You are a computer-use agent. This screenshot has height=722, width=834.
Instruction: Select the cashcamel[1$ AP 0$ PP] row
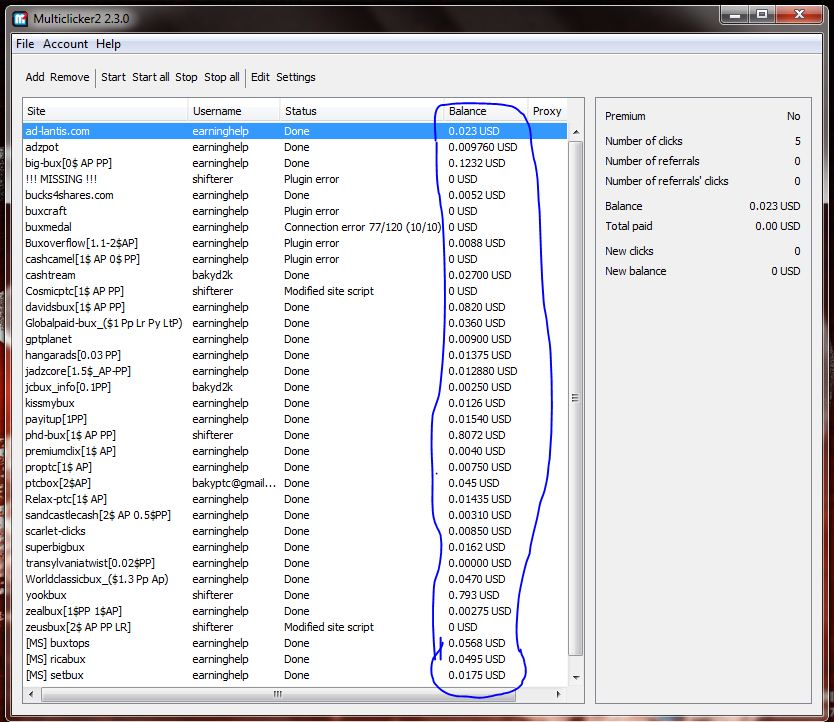[x=295, y=259]
